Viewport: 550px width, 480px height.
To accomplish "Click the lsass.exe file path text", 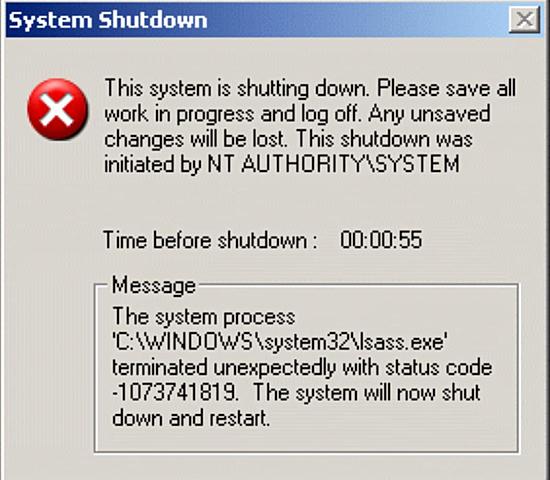I will pyautogui.click(x=280, y=342).
